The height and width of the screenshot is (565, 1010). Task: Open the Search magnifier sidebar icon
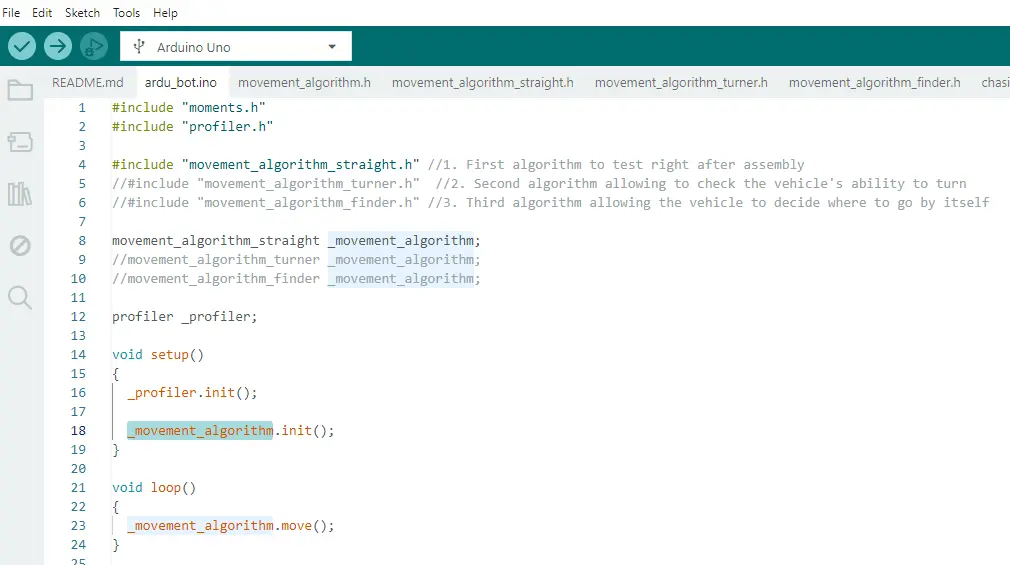20,298
